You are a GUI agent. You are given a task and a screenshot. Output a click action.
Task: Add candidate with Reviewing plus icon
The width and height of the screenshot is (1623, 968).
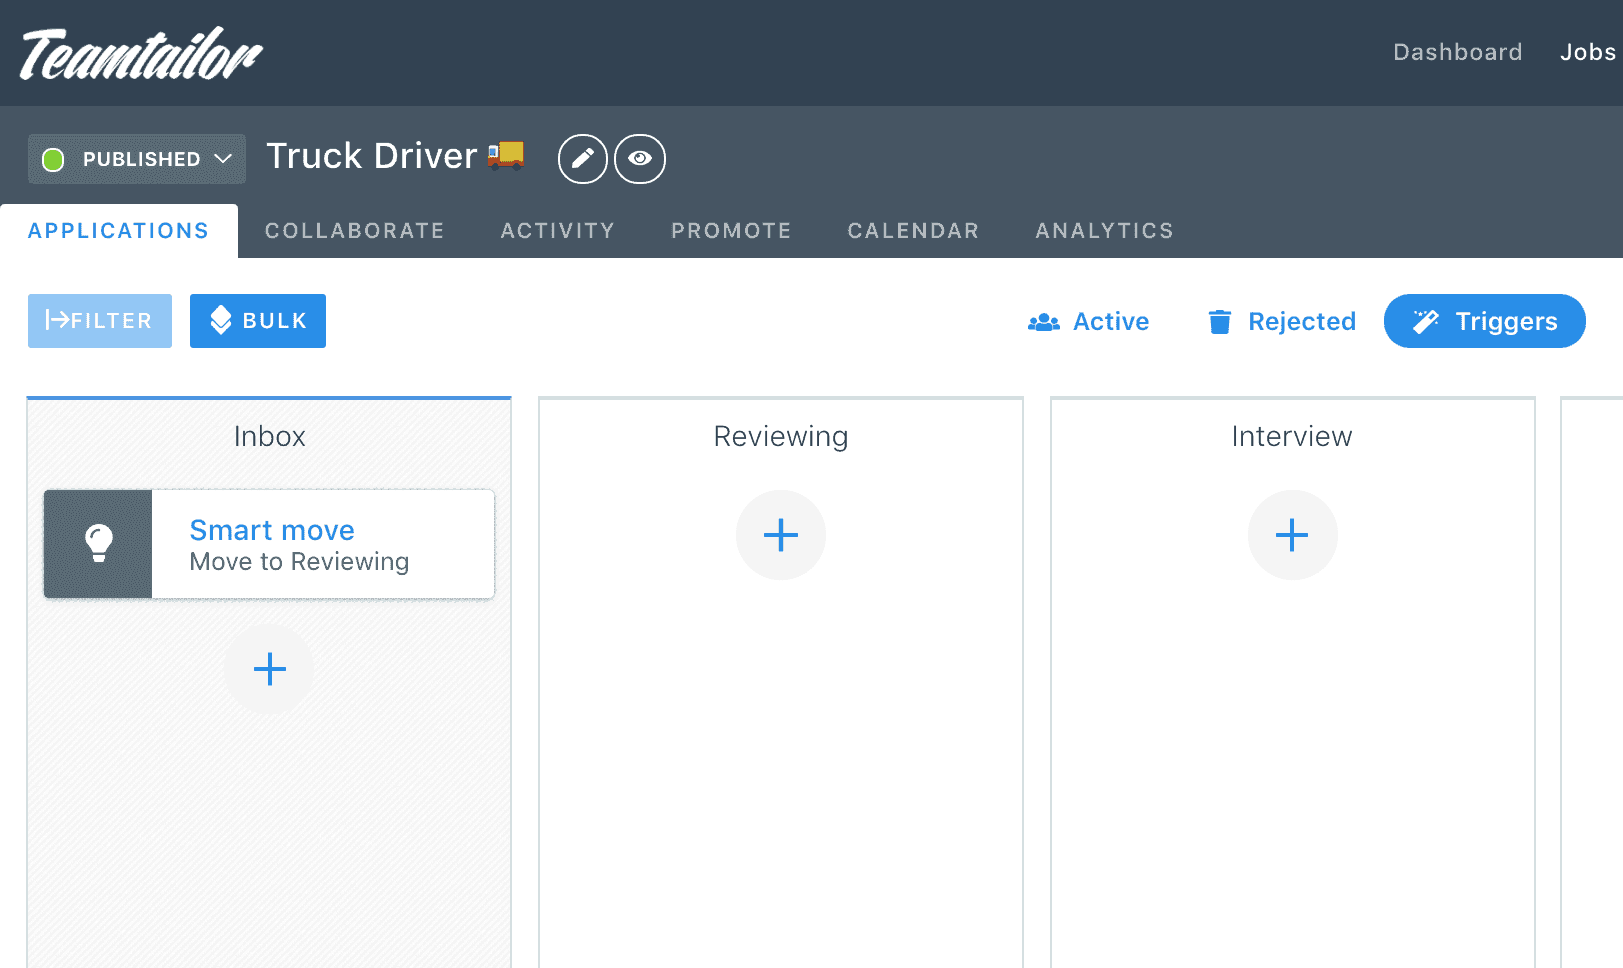[x=781, y=535]
